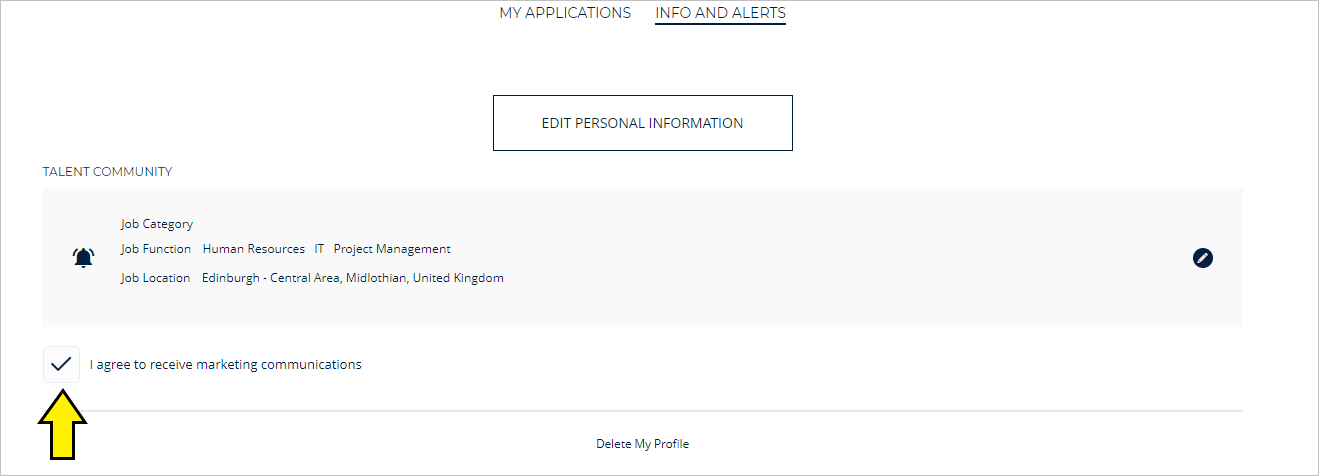1319x476 pixels.
Task: Select the IT job function tag
Action: tap(319, 249)
